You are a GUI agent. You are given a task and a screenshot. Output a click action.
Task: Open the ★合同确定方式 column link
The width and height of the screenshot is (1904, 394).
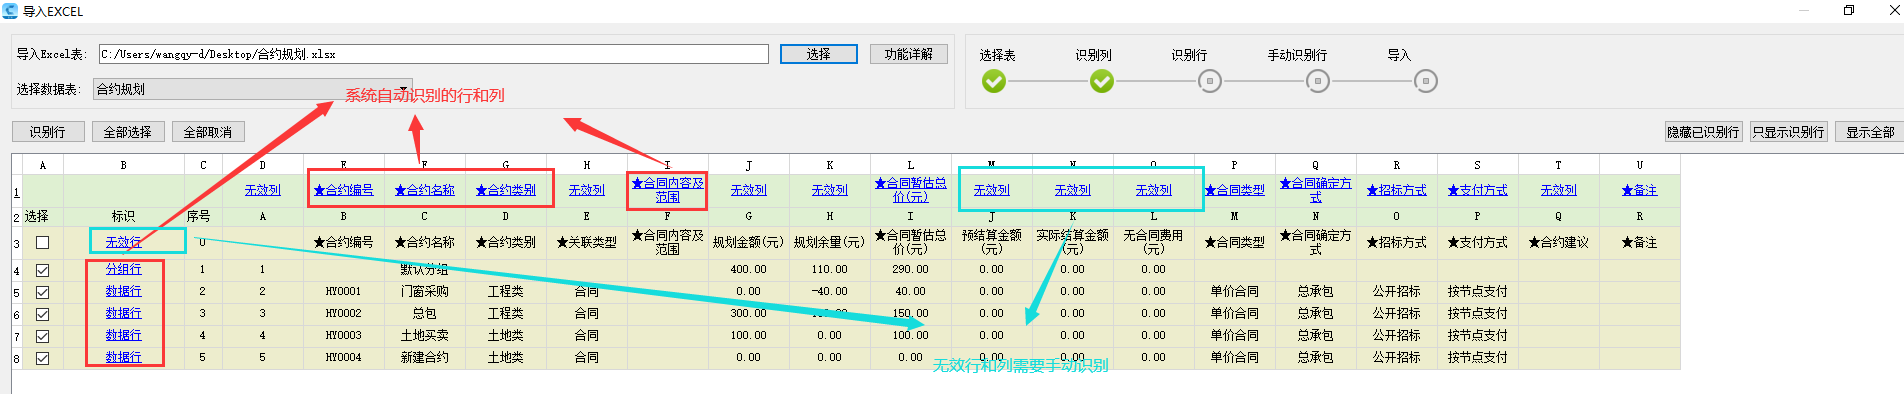point(1316,190)
